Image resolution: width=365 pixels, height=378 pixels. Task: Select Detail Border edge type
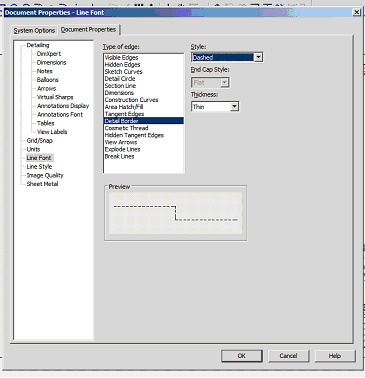coord(144,121)
